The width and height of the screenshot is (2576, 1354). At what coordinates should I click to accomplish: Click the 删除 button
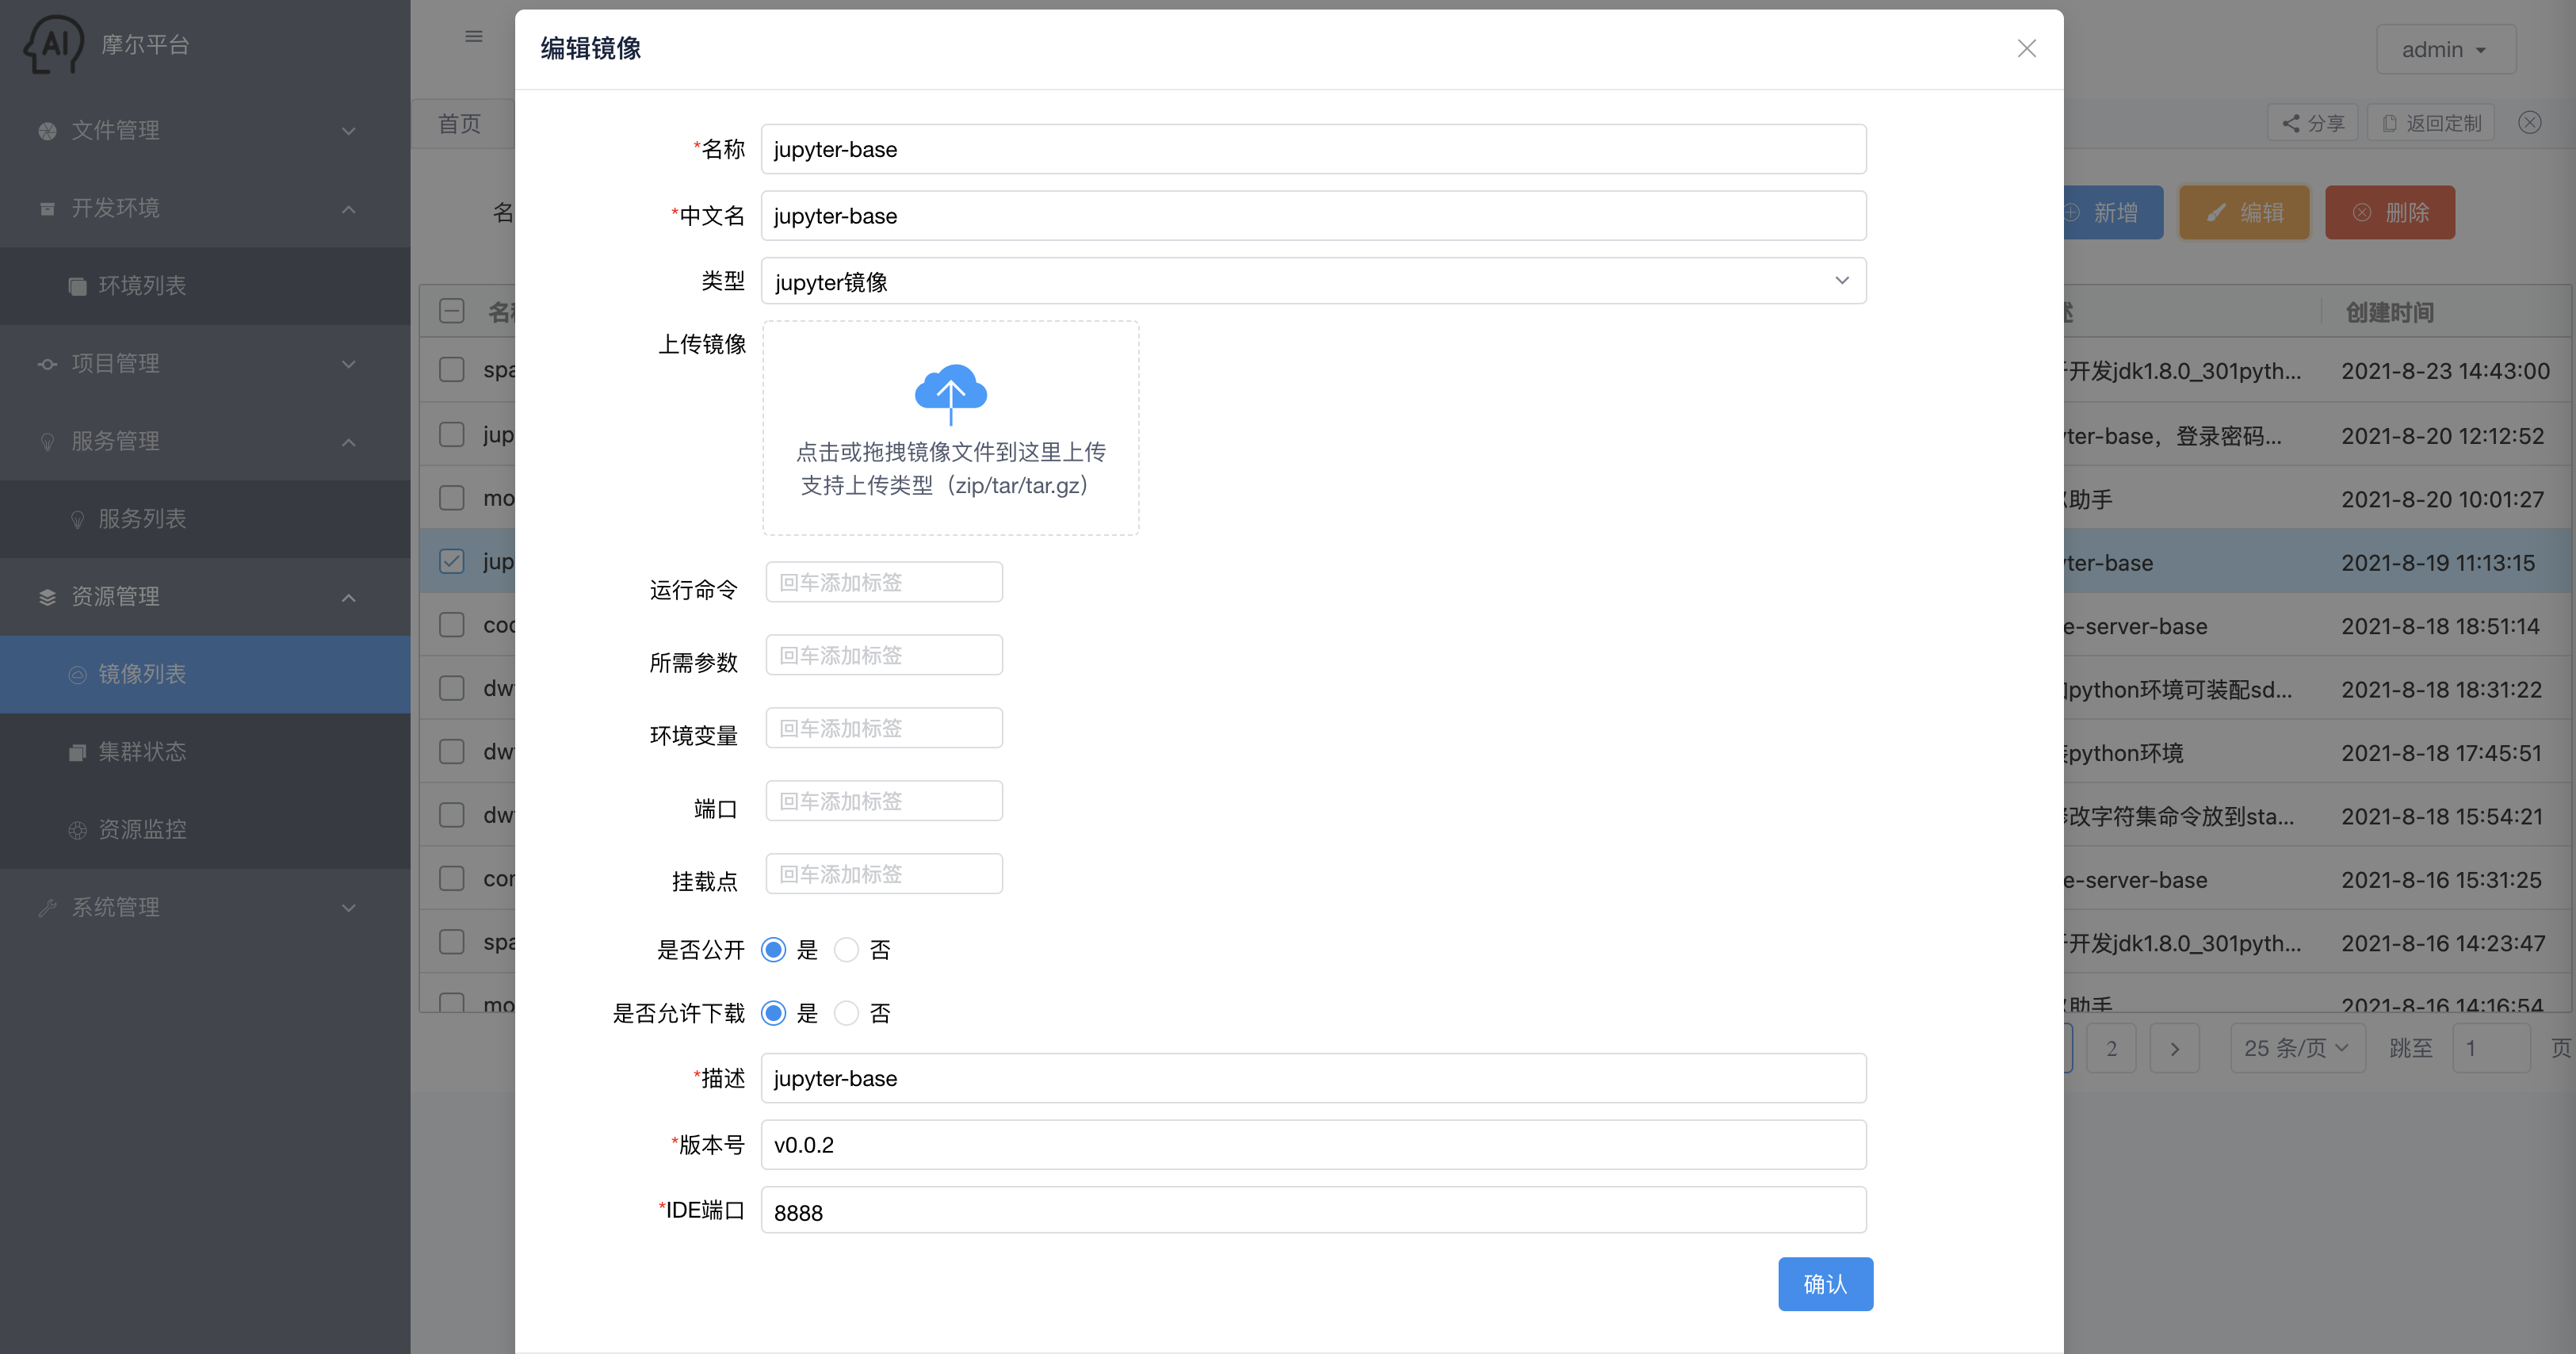[2389, 213]
